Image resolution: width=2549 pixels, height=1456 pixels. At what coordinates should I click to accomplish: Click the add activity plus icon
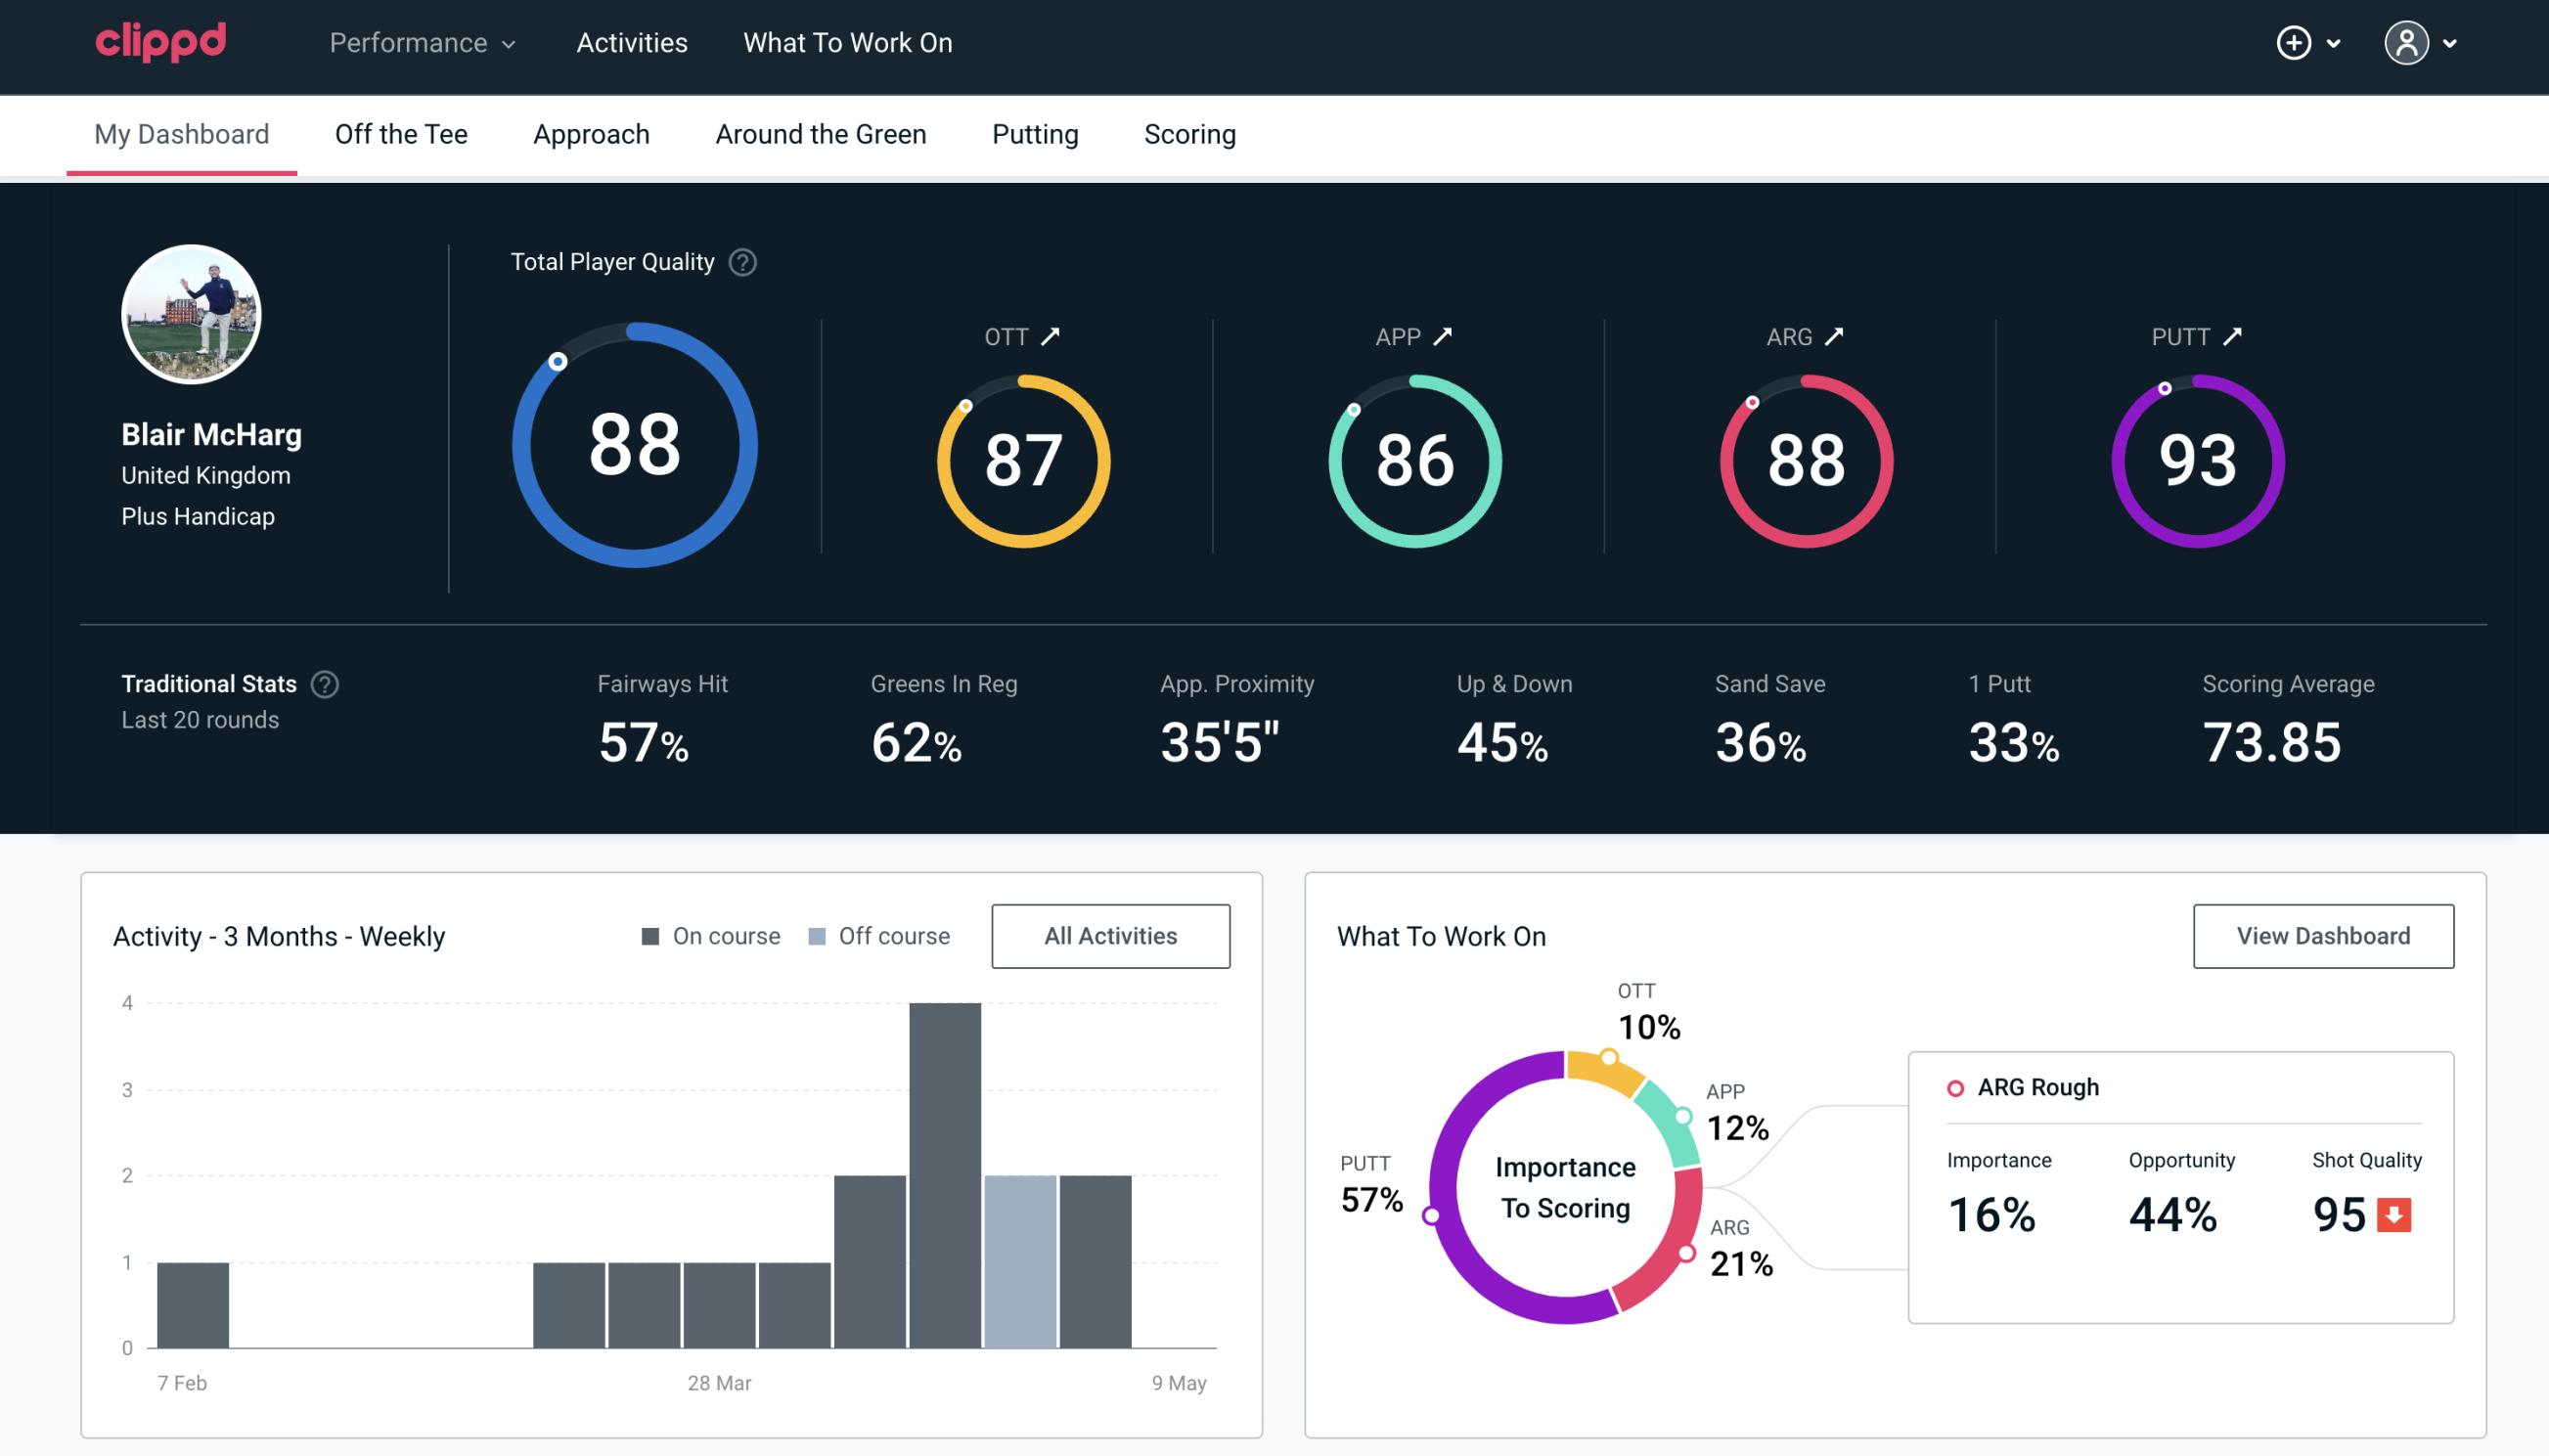[x=2294, y=44]
